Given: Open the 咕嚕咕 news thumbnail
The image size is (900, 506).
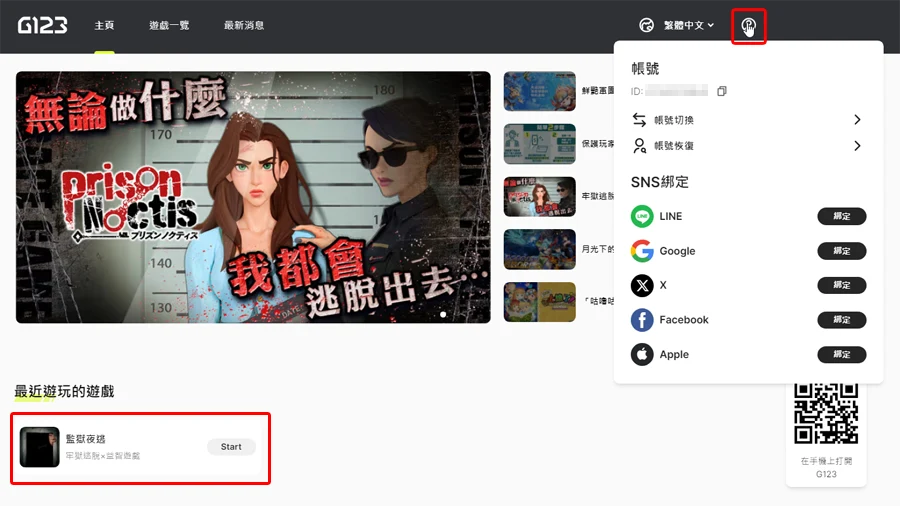Looking at the screenshot, I should [x=540, y=302].
